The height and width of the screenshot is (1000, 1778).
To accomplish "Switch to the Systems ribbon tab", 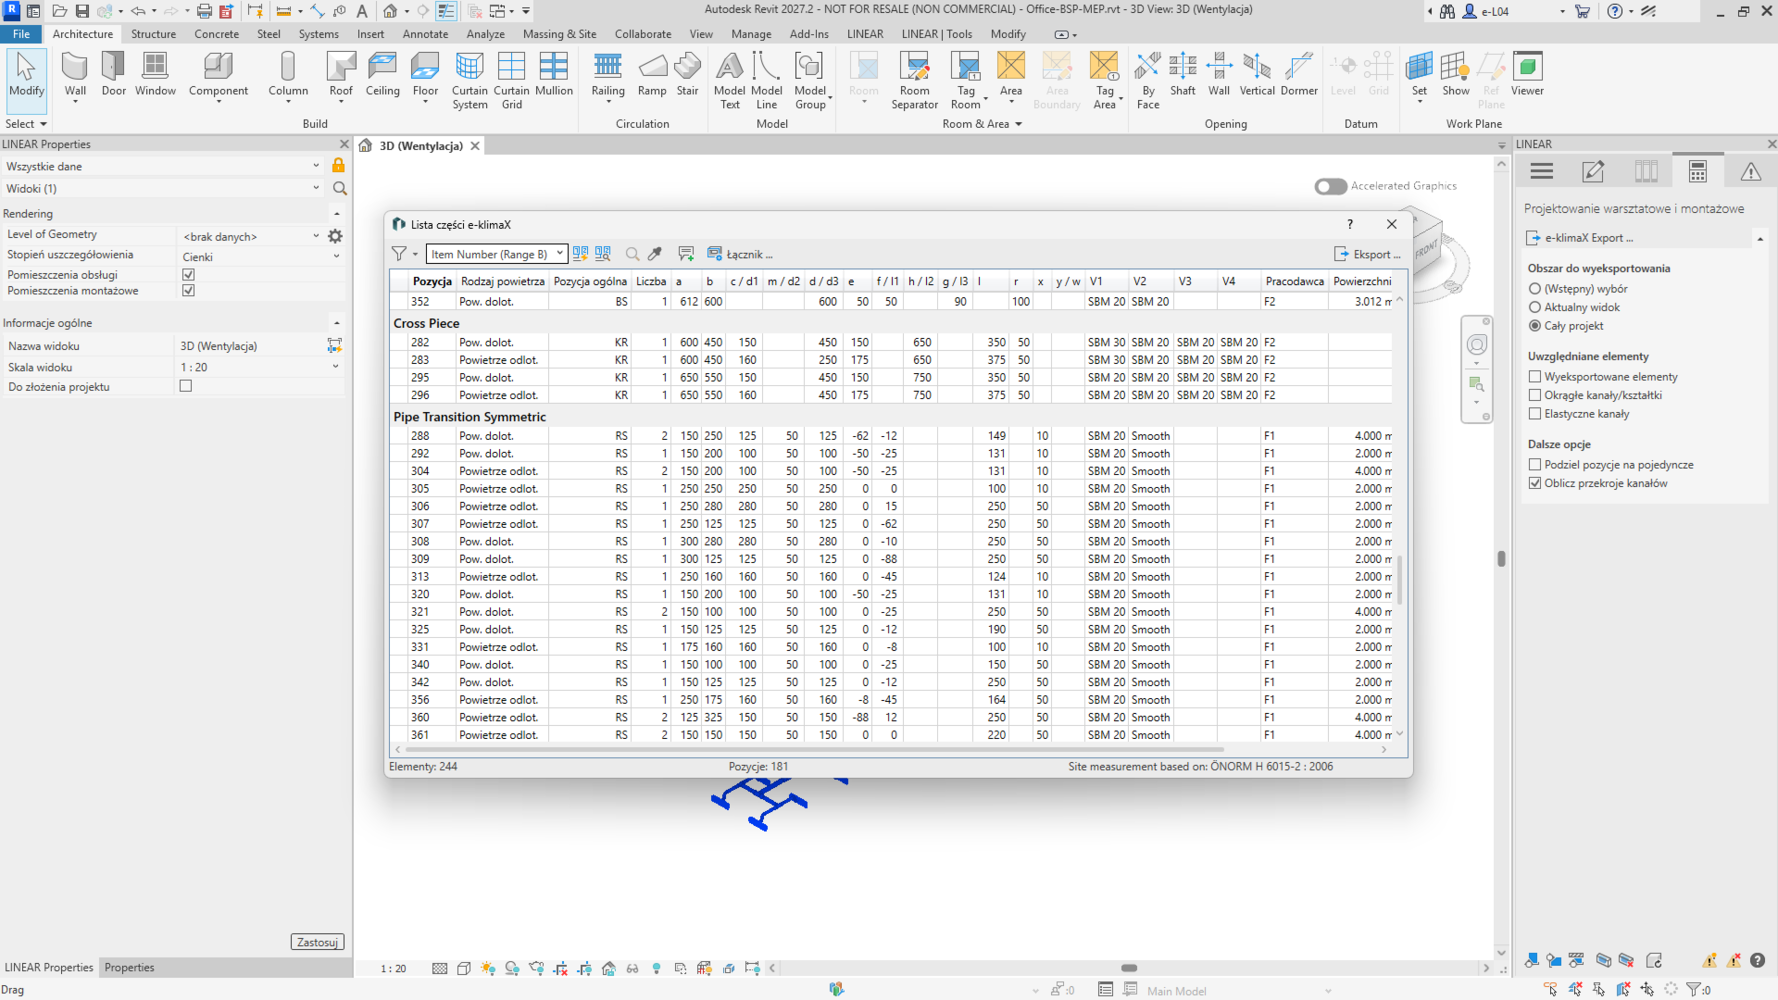I will (318, 34).
